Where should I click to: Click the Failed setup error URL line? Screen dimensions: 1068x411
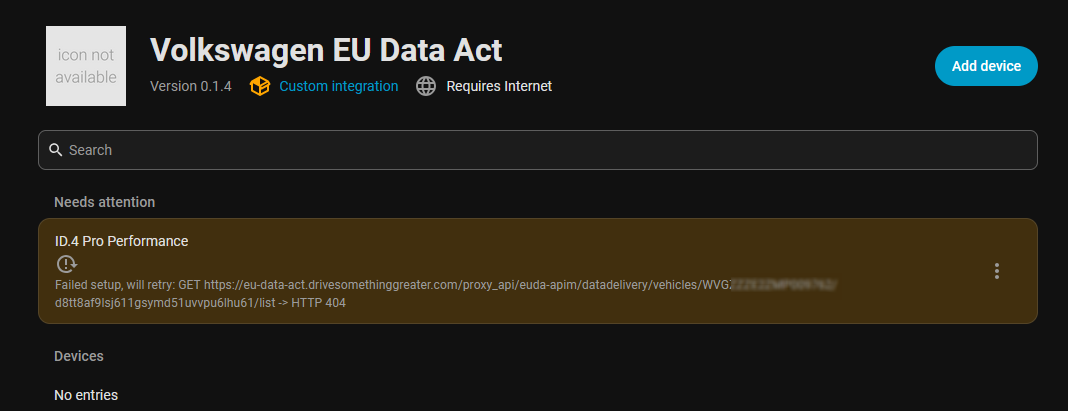click(x=446, y=285)
